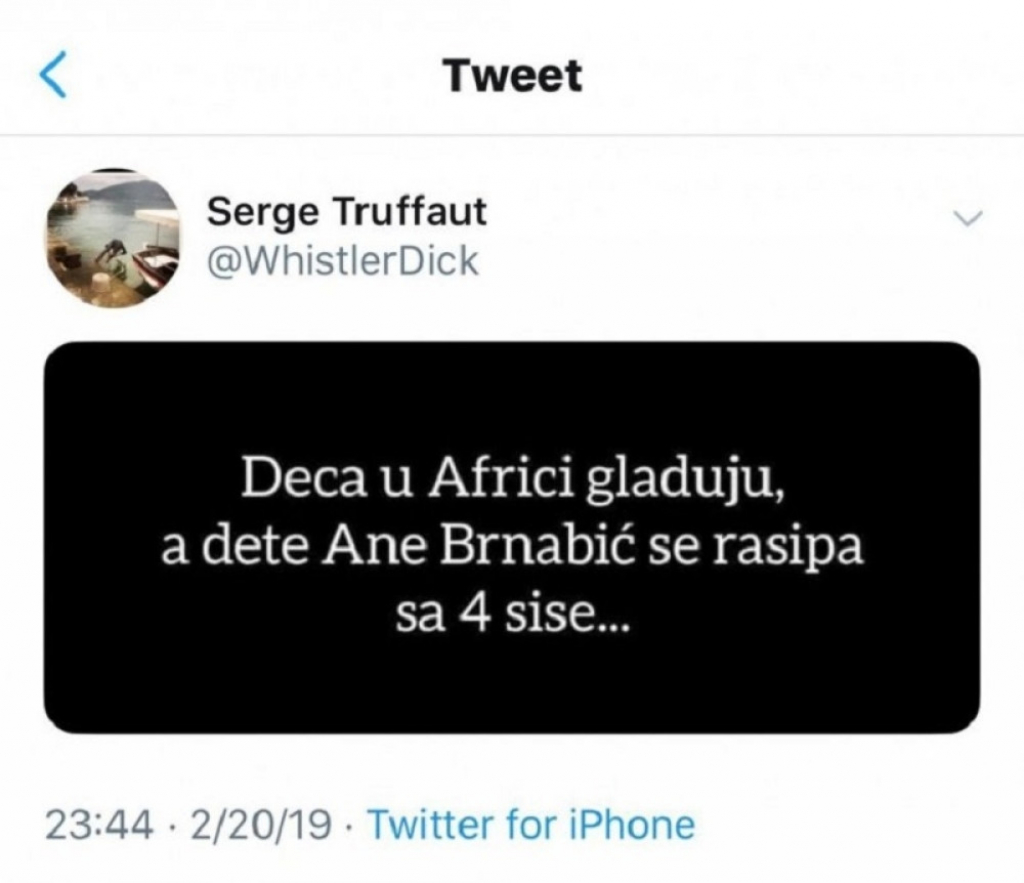
Task: Tap the Twitter for iPhone source link
Action: click(531, 826)
